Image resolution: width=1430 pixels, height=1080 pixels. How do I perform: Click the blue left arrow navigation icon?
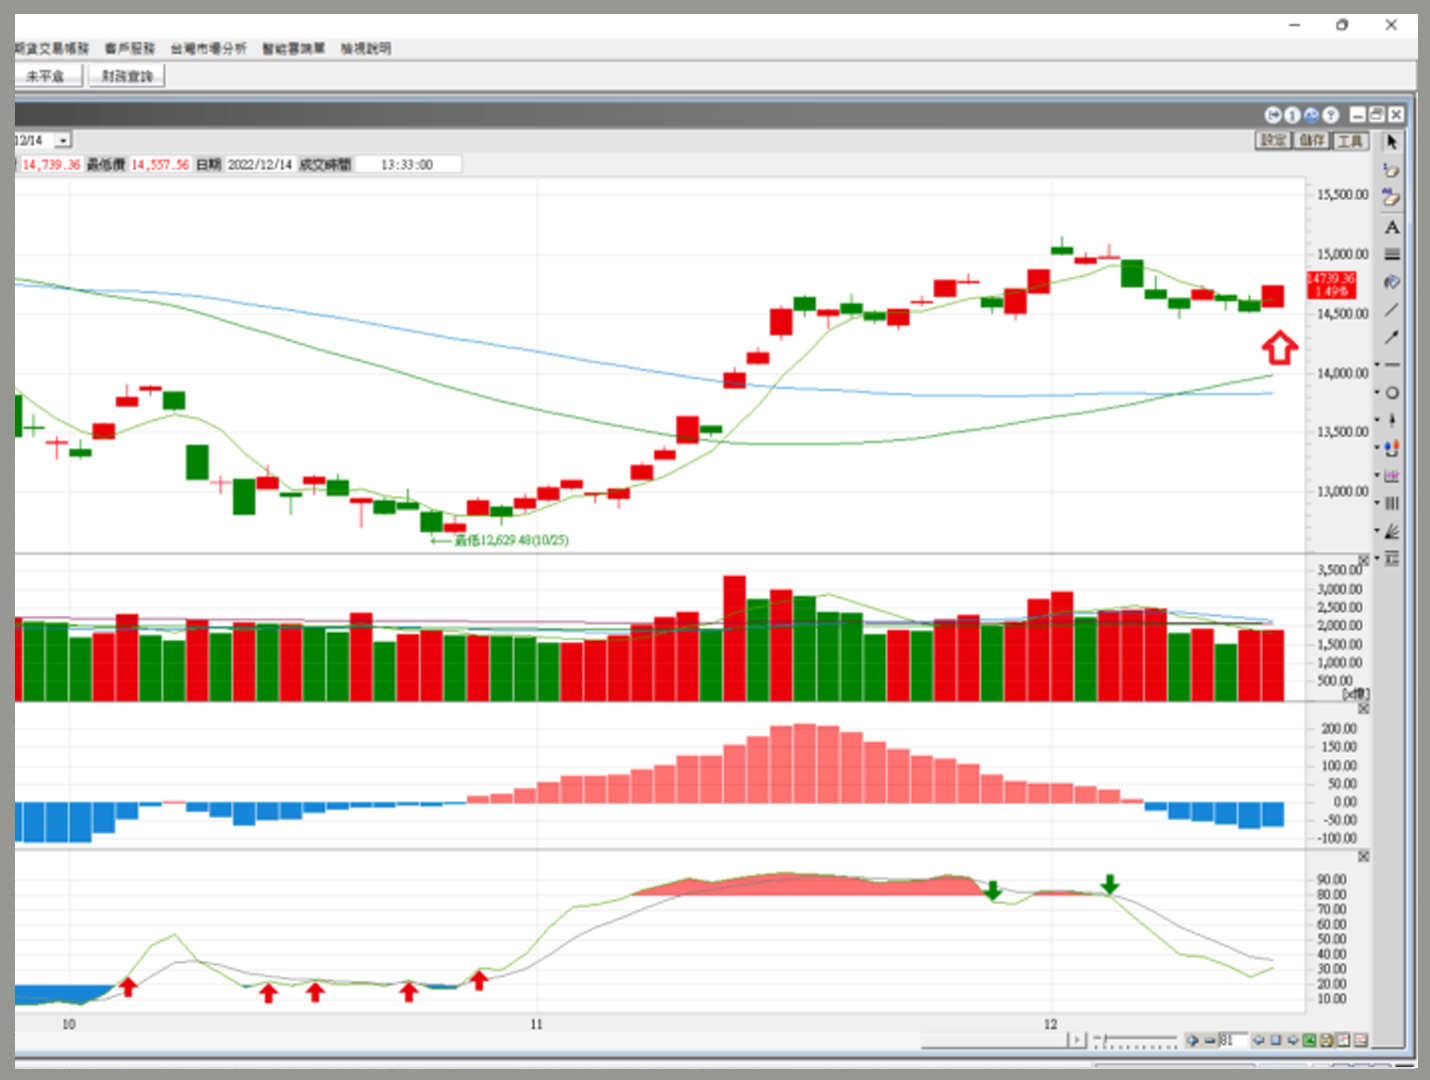click(1258, 1040)
